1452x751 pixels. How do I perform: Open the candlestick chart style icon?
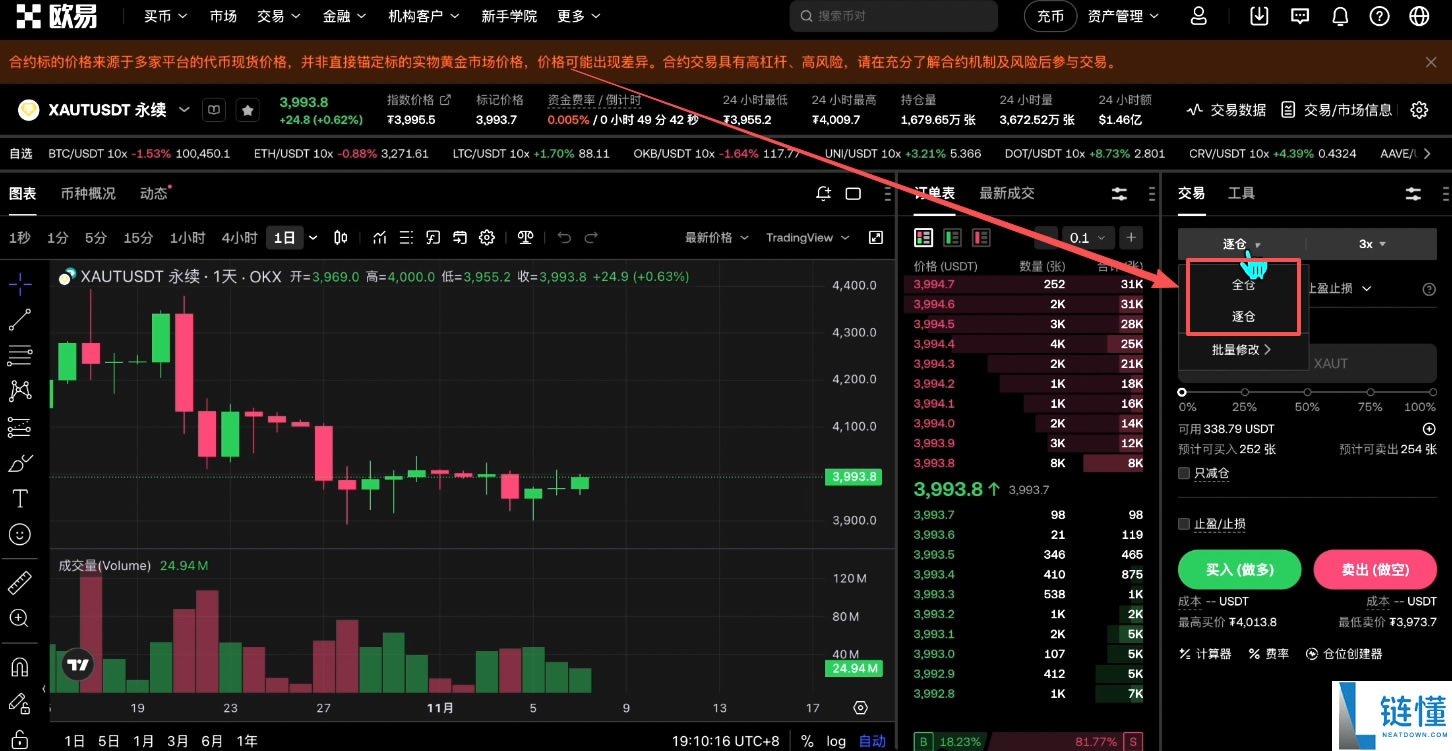(x=341, y=237)
